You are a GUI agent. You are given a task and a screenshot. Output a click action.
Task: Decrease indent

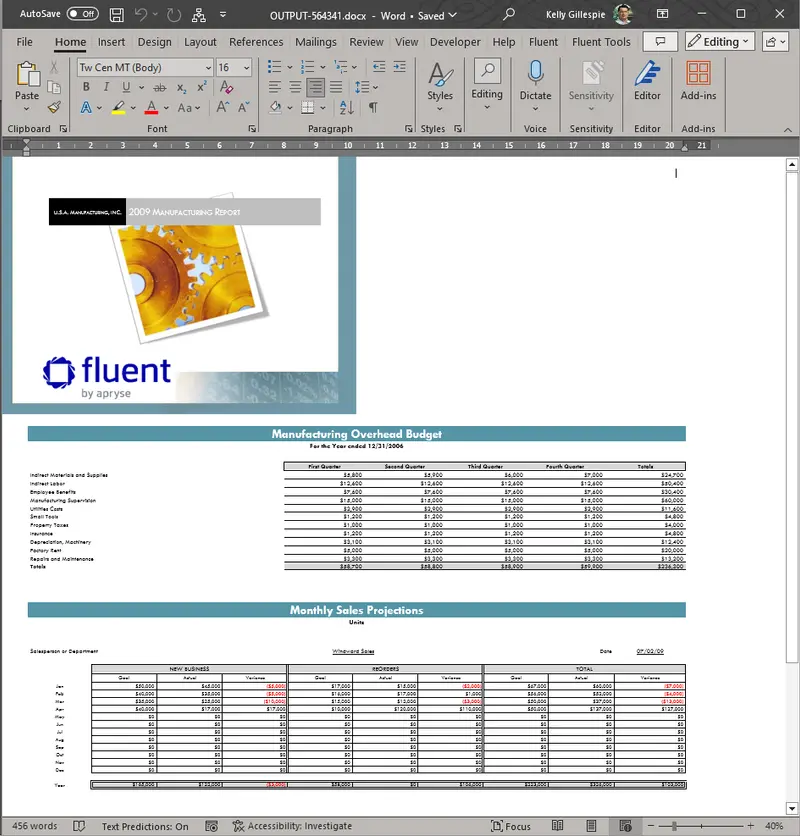[379, 67]
